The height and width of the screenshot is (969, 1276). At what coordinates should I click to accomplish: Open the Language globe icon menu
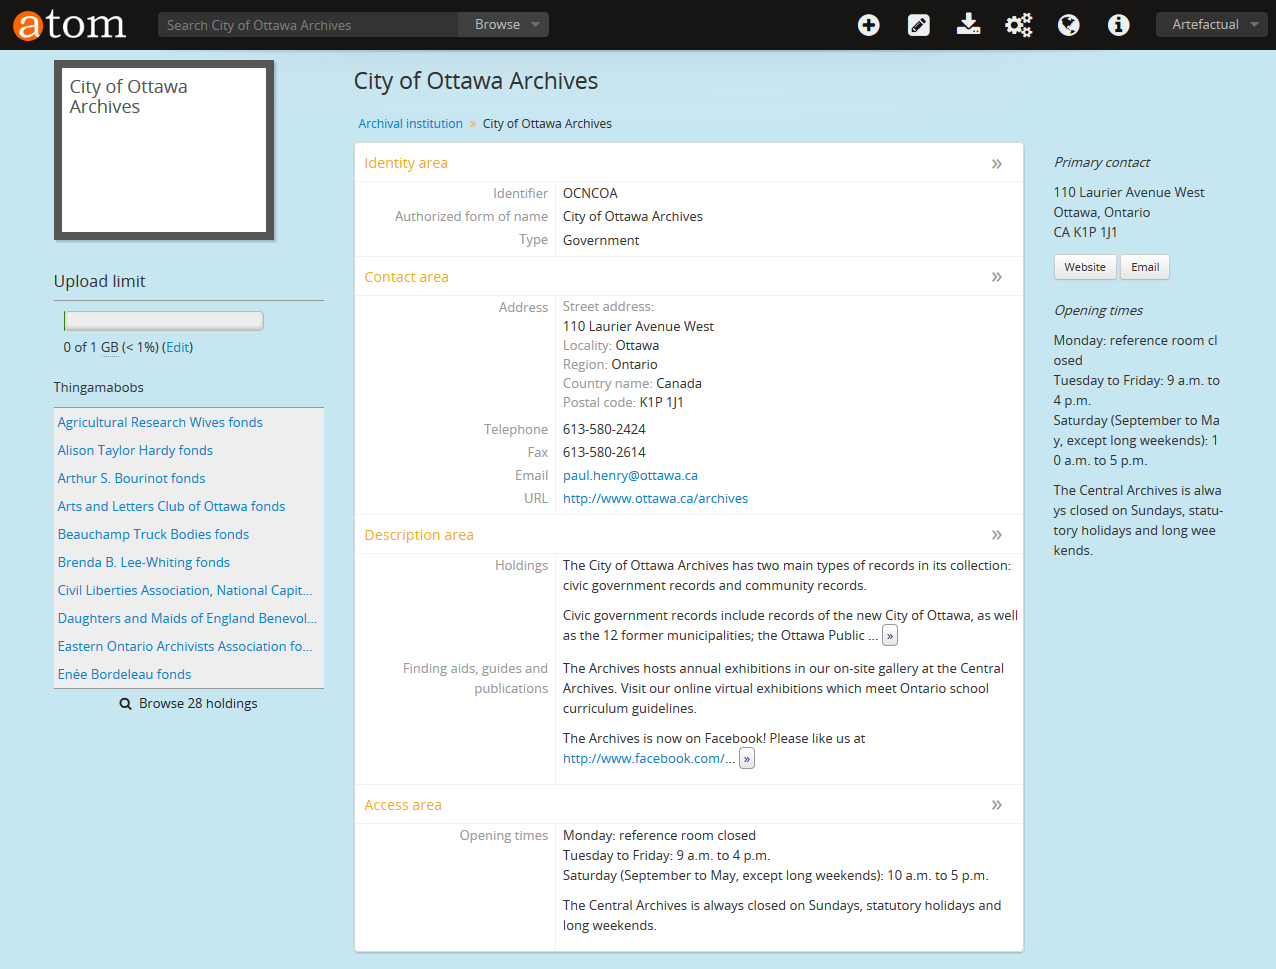click(x=1068, y=25)
